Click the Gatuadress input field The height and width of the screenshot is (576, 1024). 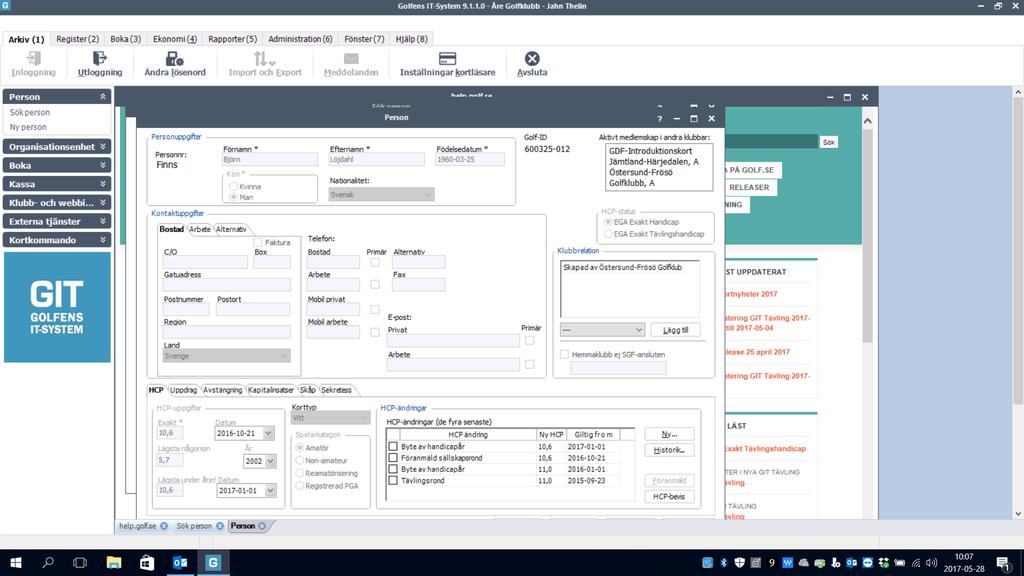coord(227,285)
